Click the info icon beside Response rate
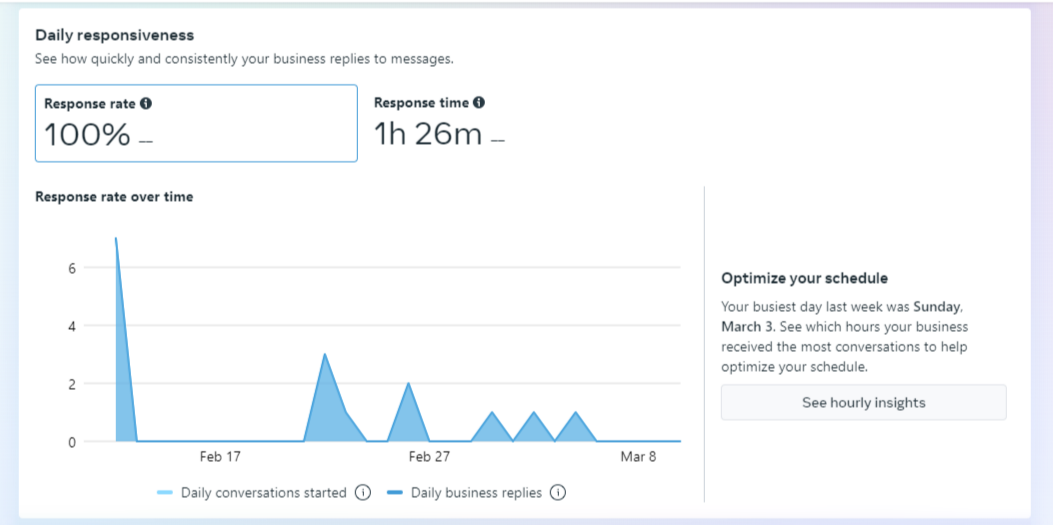 coord(146,104)
